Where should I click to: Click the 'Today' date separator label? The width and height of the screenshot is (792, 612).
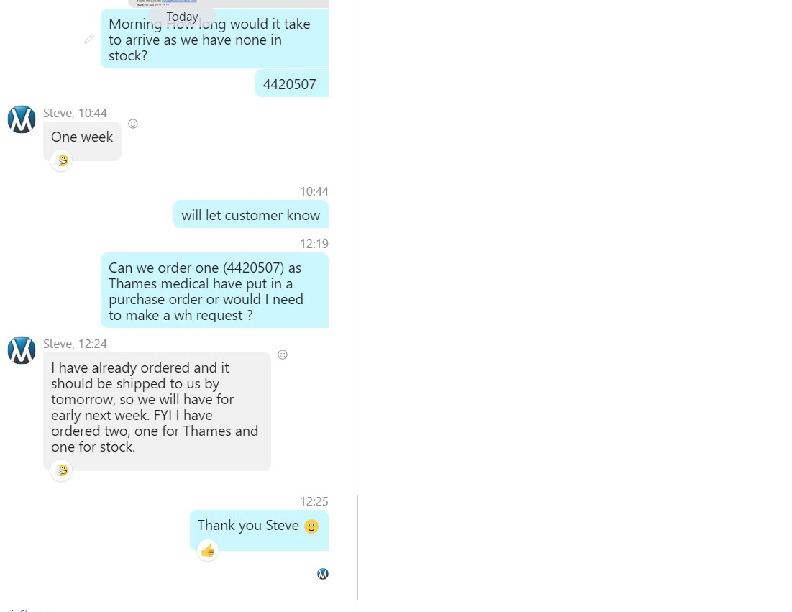(182, 17)
